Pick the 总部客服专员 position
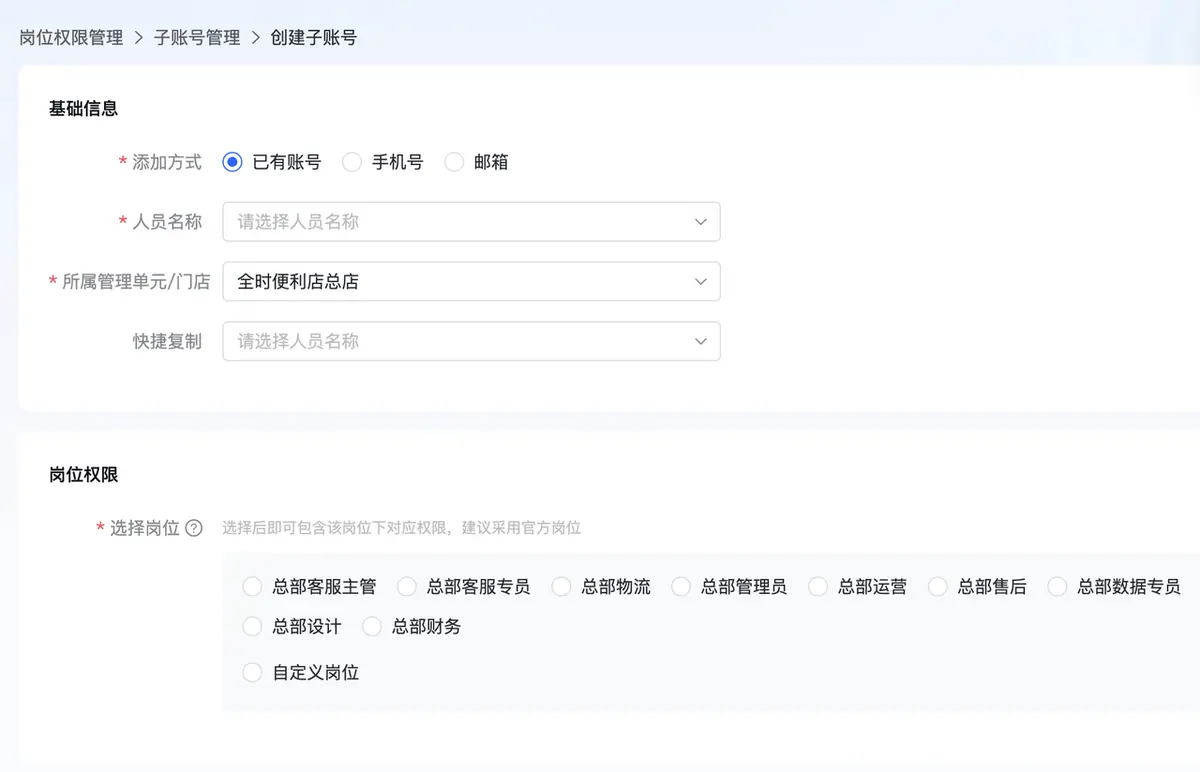Screen dimensions: 1200x772 coord(407,587)
